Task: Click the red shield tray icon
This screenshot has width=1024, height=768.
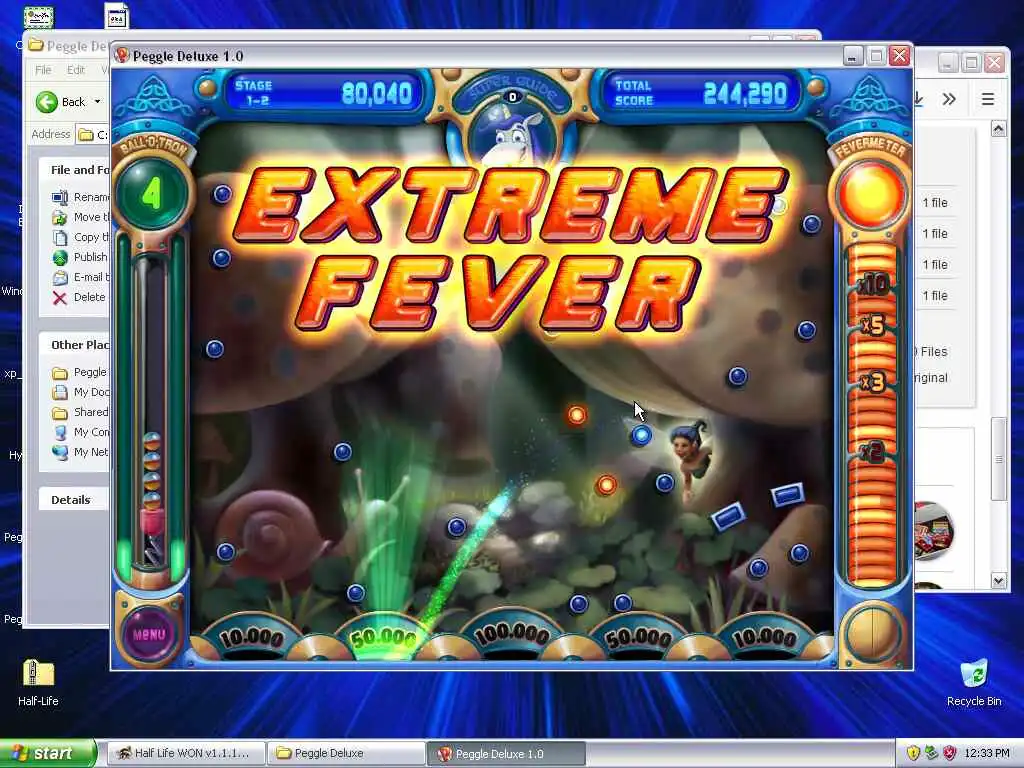Action: [950, 753]
